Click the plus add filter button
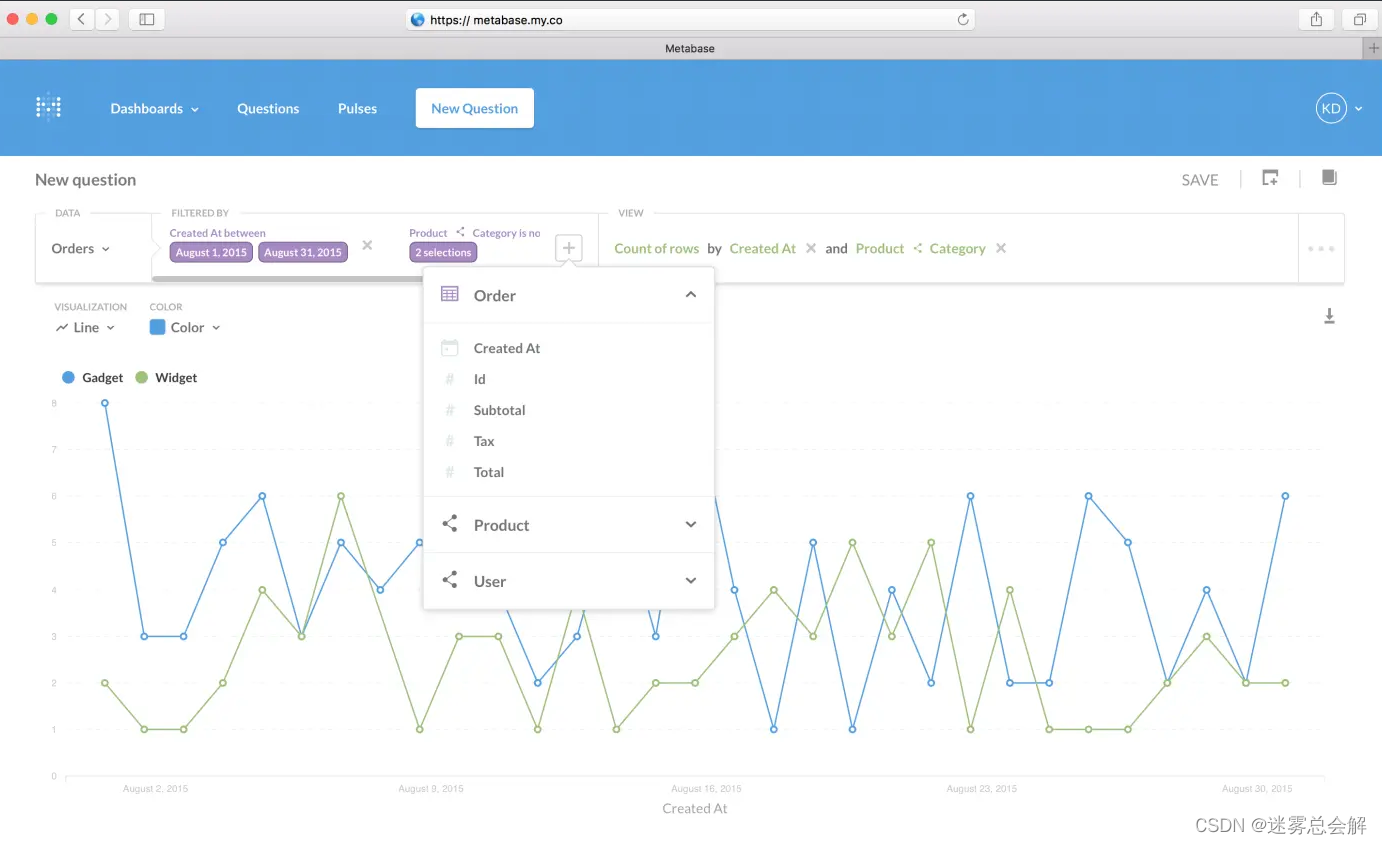Screen dimensions: 1382x844 tap(568, 248)
